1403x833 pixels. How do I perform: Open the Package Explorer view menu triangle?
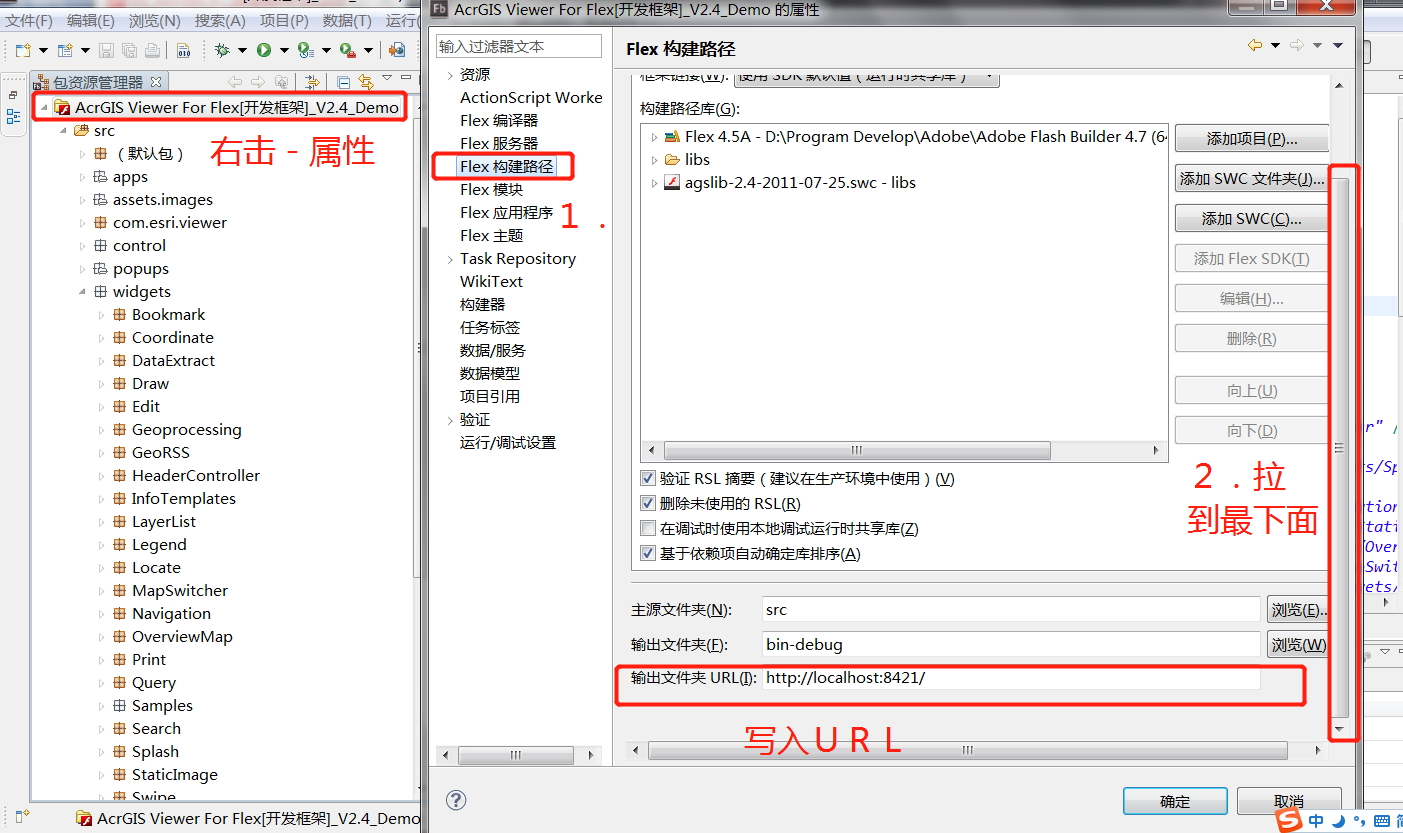tap(386, 78)
